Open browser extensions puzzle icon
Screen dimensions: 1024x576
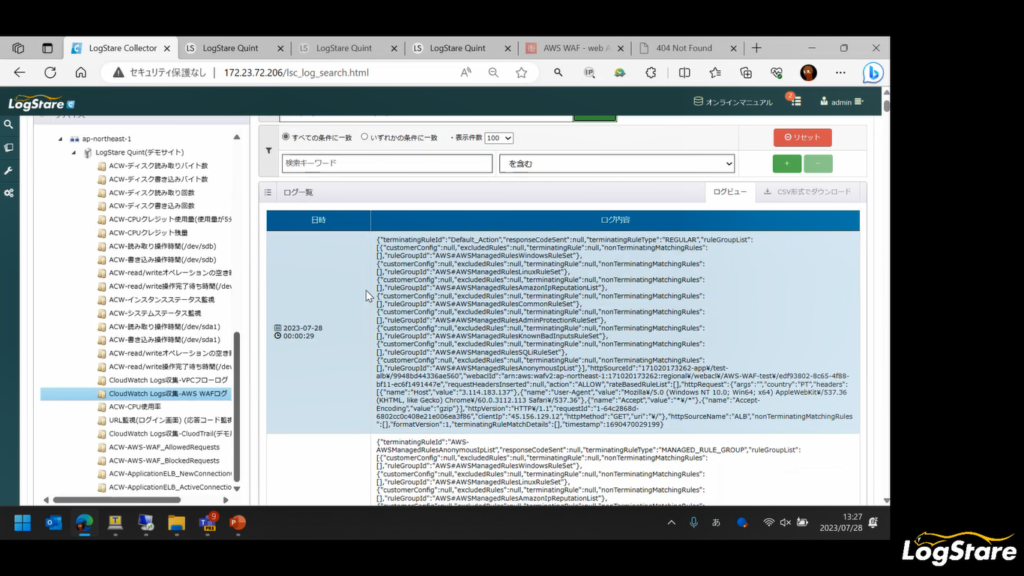click(x=650, y=72)
